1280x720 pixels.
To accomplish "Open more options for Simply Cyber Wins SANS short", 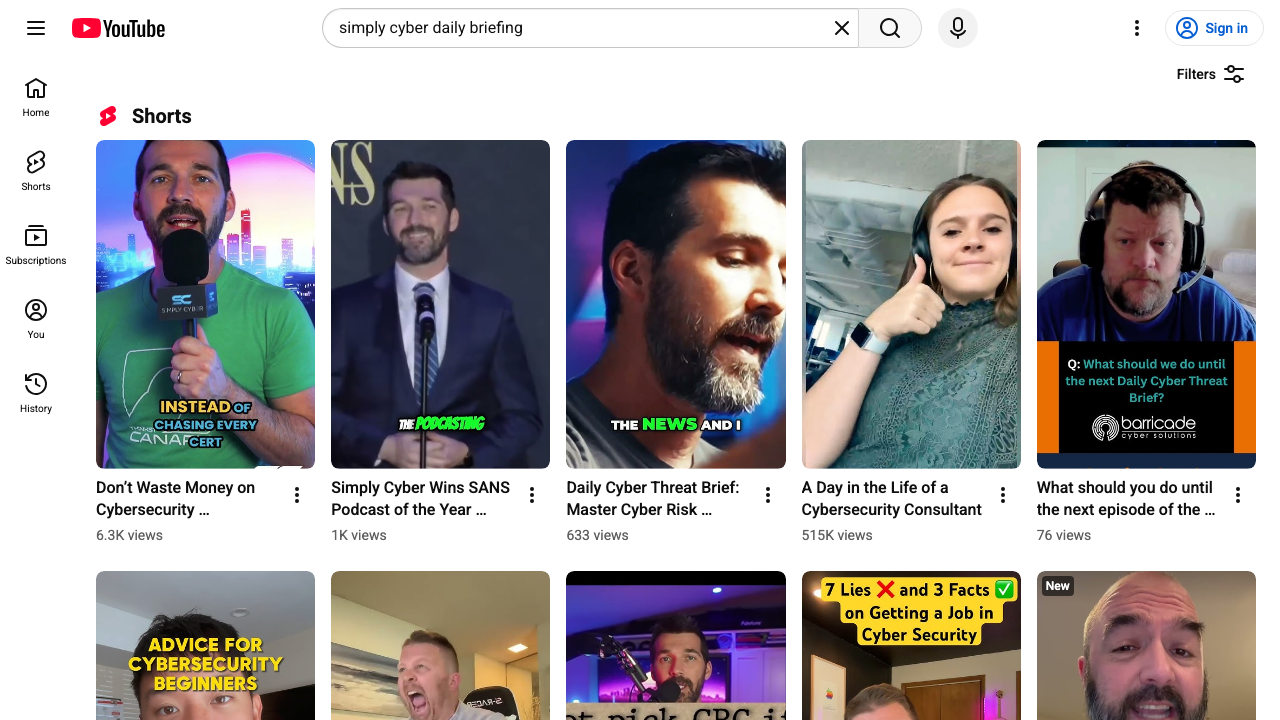I will [x=532, y=495].
